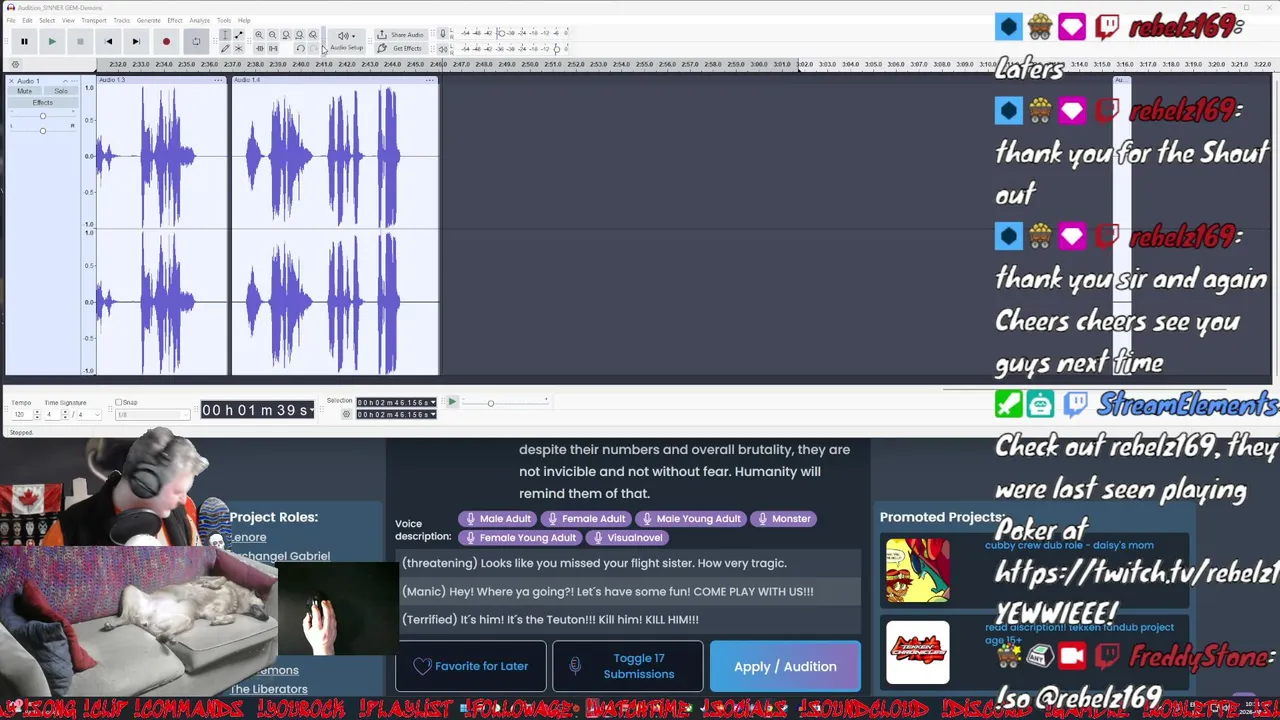Open the Audio Setup dropdown
Viewport: 1280px width, 720px height.
[346, 41]
